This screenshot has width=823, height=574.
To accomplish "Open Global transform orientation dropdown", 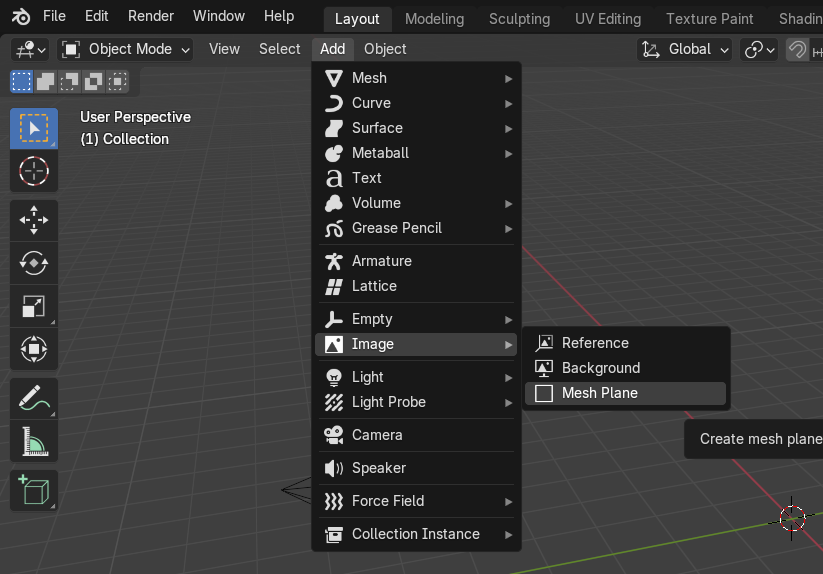I will click(686, 49).
